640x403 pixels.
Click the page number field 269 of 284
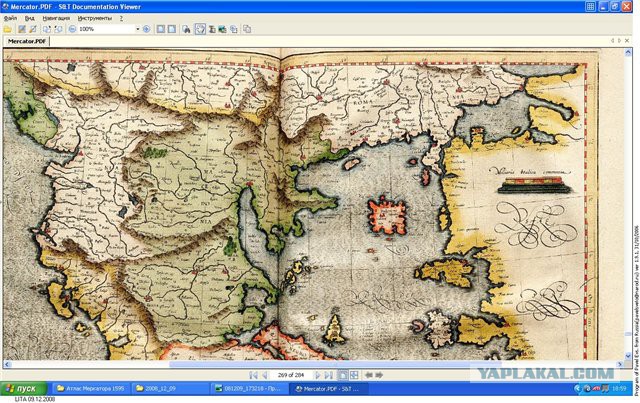291,375
